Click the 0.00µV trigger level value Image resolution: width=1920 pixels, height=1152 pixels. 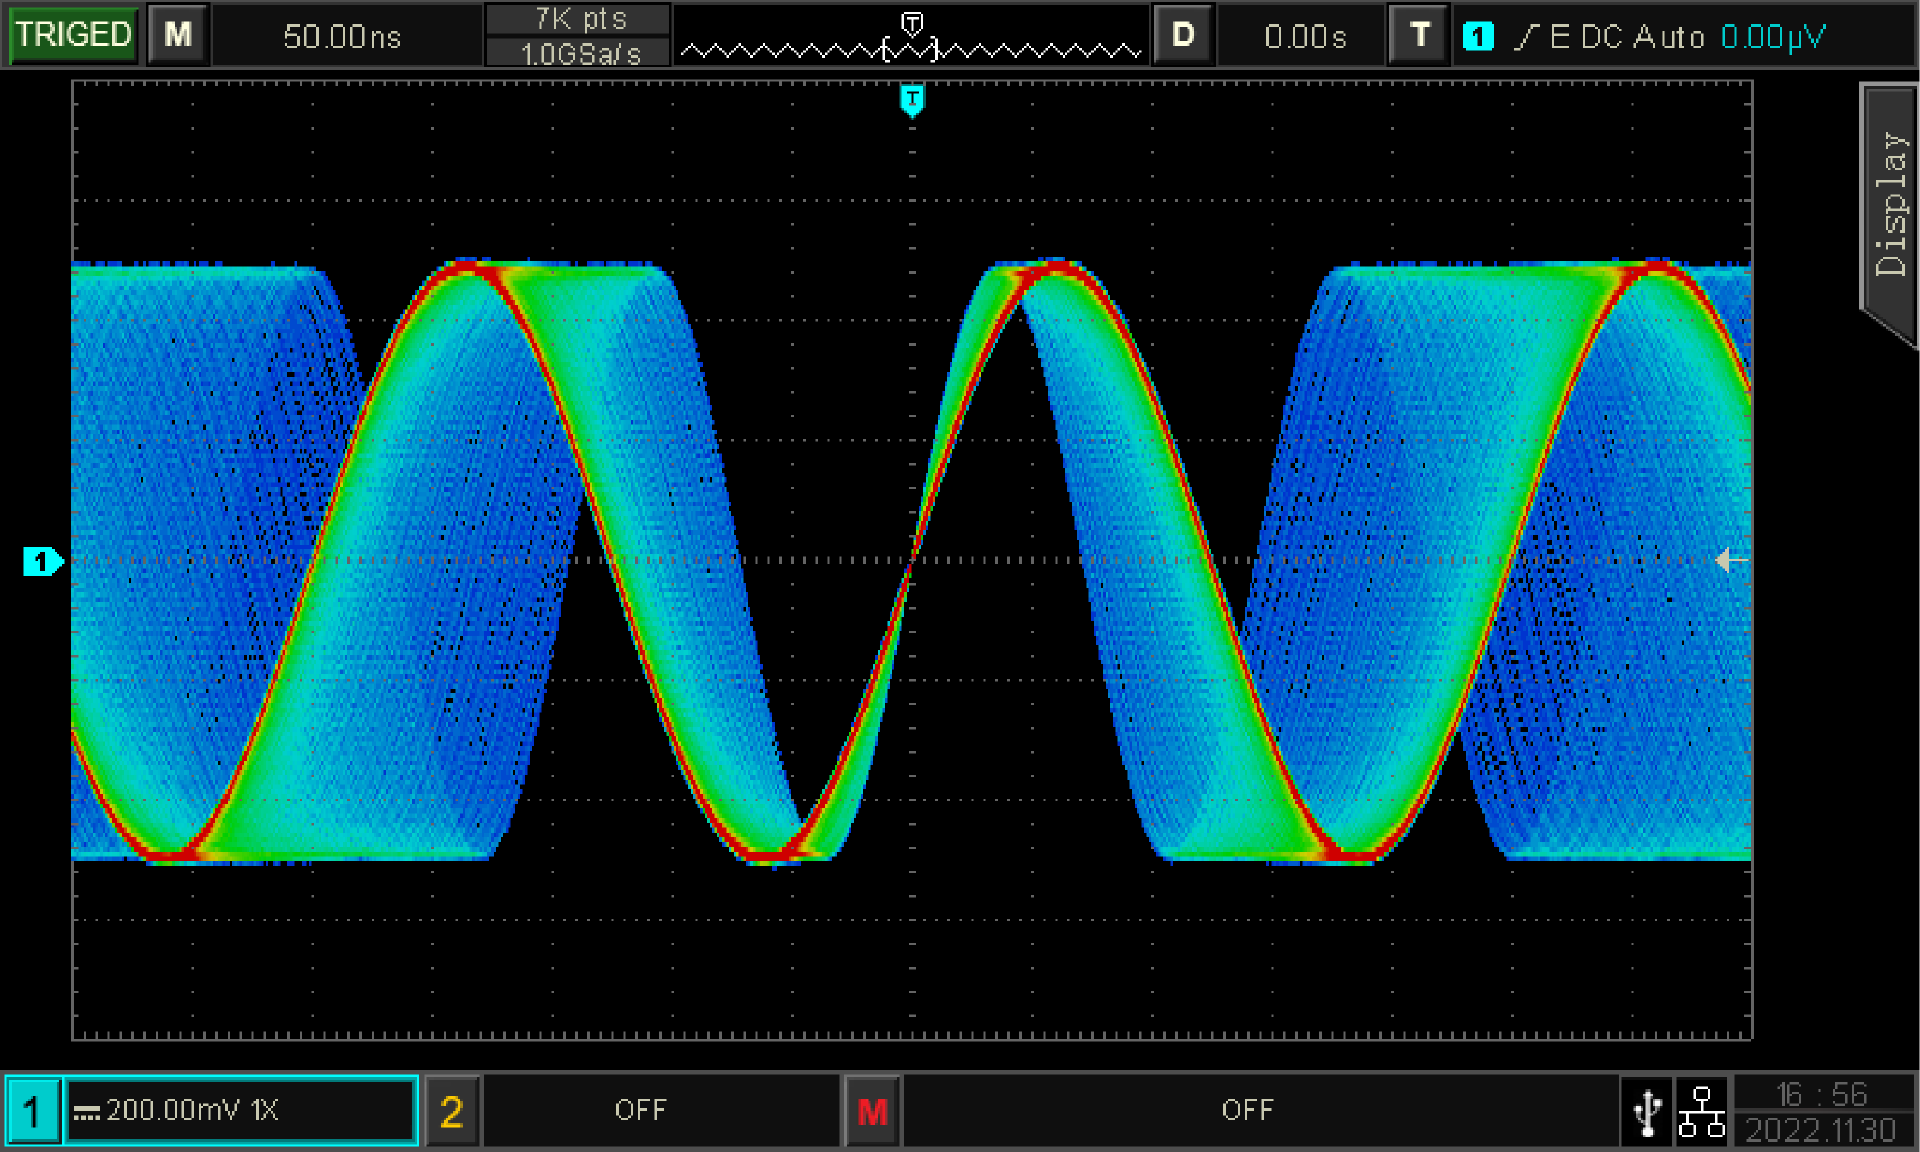[1772, 37]
